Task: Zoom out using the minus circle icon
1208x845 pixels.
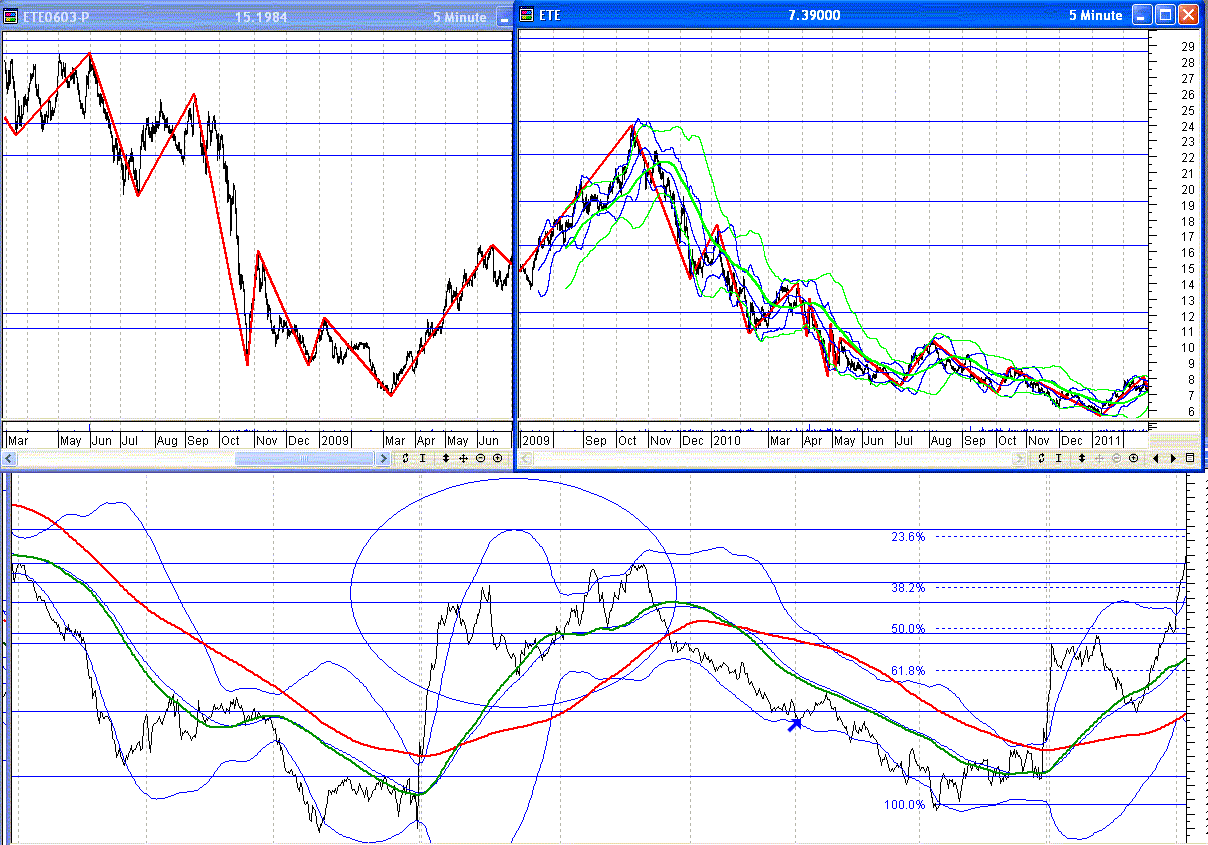Action: [478, 458]
